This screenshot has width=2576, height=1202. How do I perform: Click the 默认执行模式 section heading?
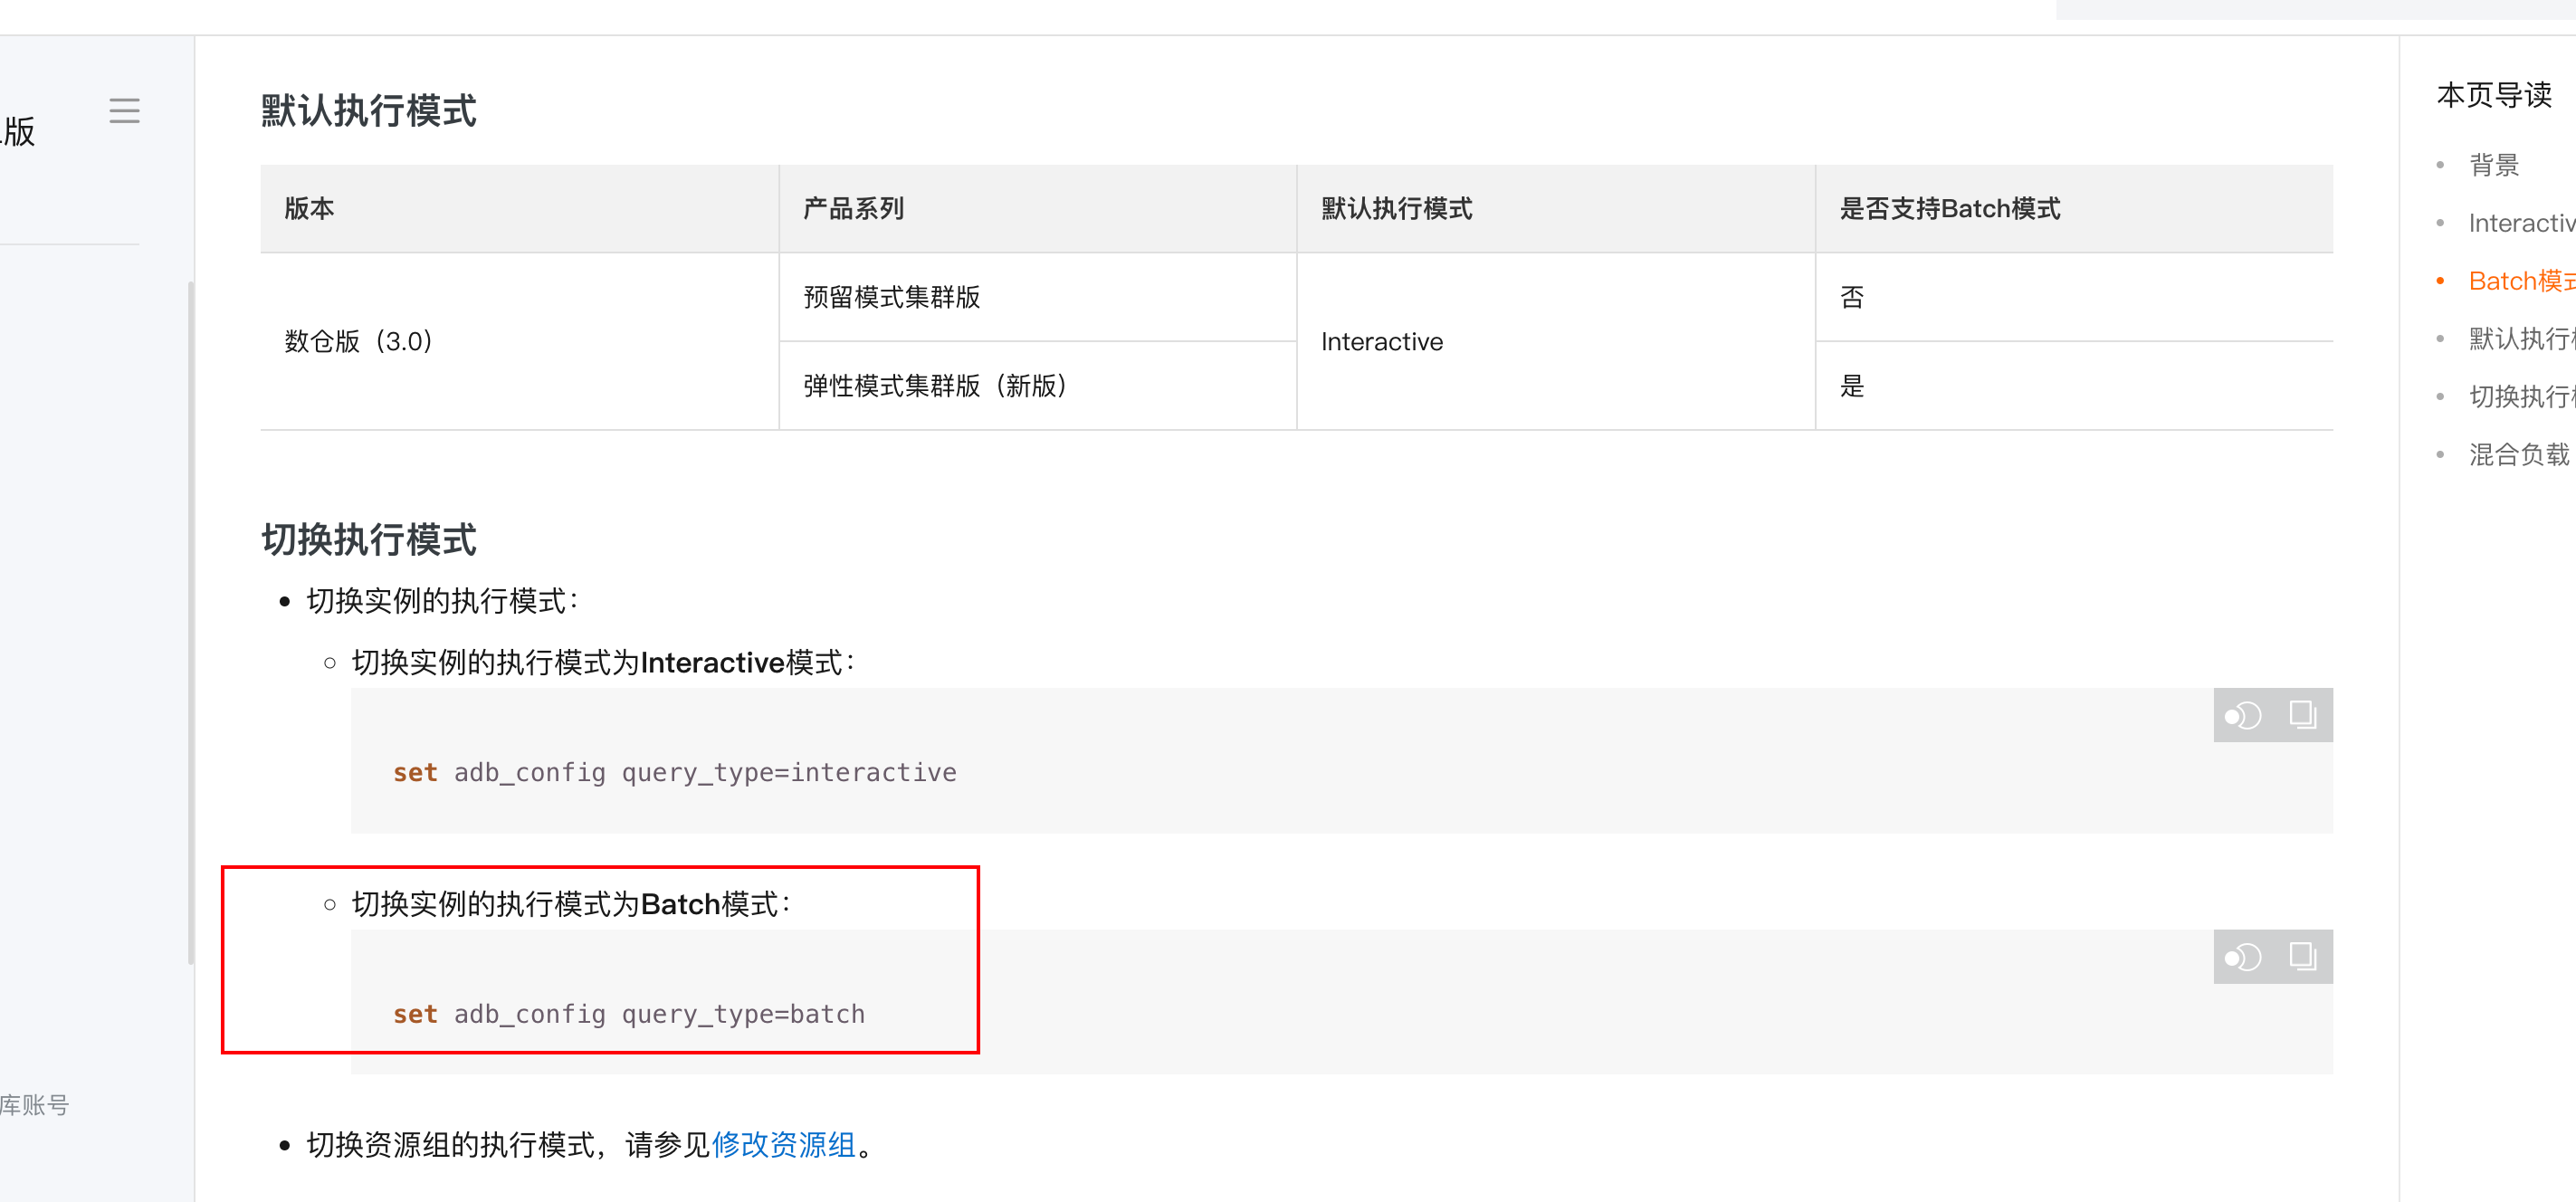click(x=368, y=111)
